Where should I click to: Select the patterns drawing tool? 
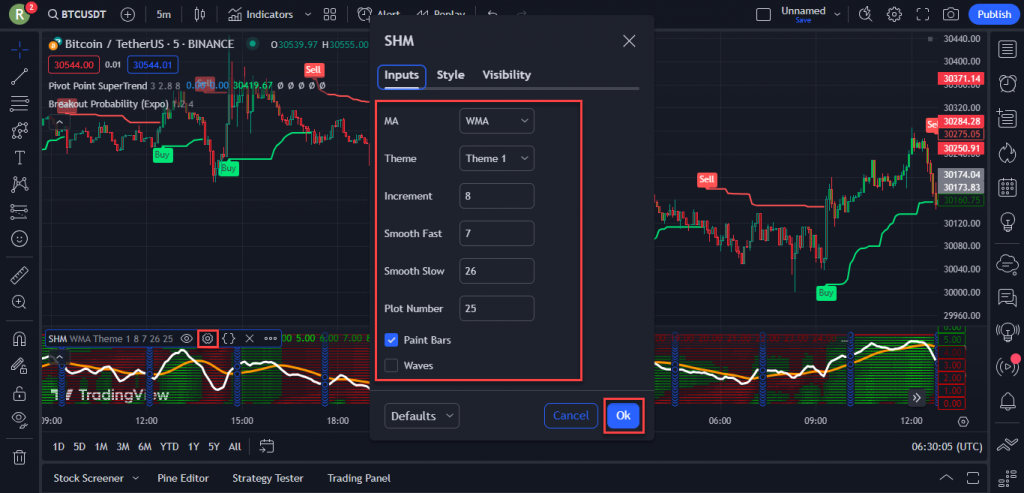pyautogui.click(x=20, y=131)
